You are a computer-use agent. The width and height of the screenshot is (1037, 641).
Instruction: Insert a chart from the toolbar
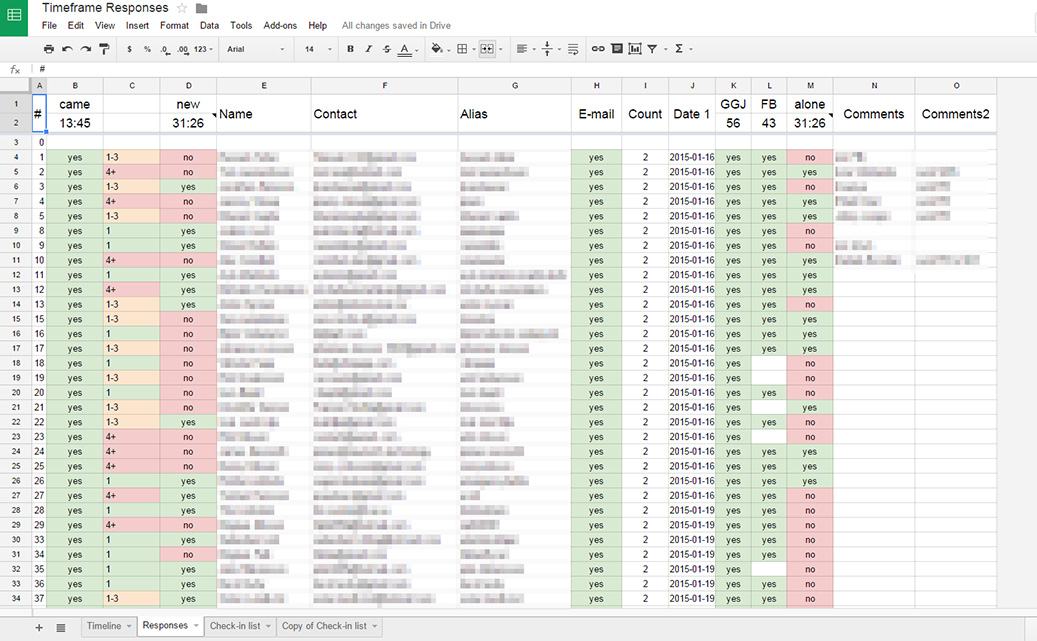coord(634,48)
